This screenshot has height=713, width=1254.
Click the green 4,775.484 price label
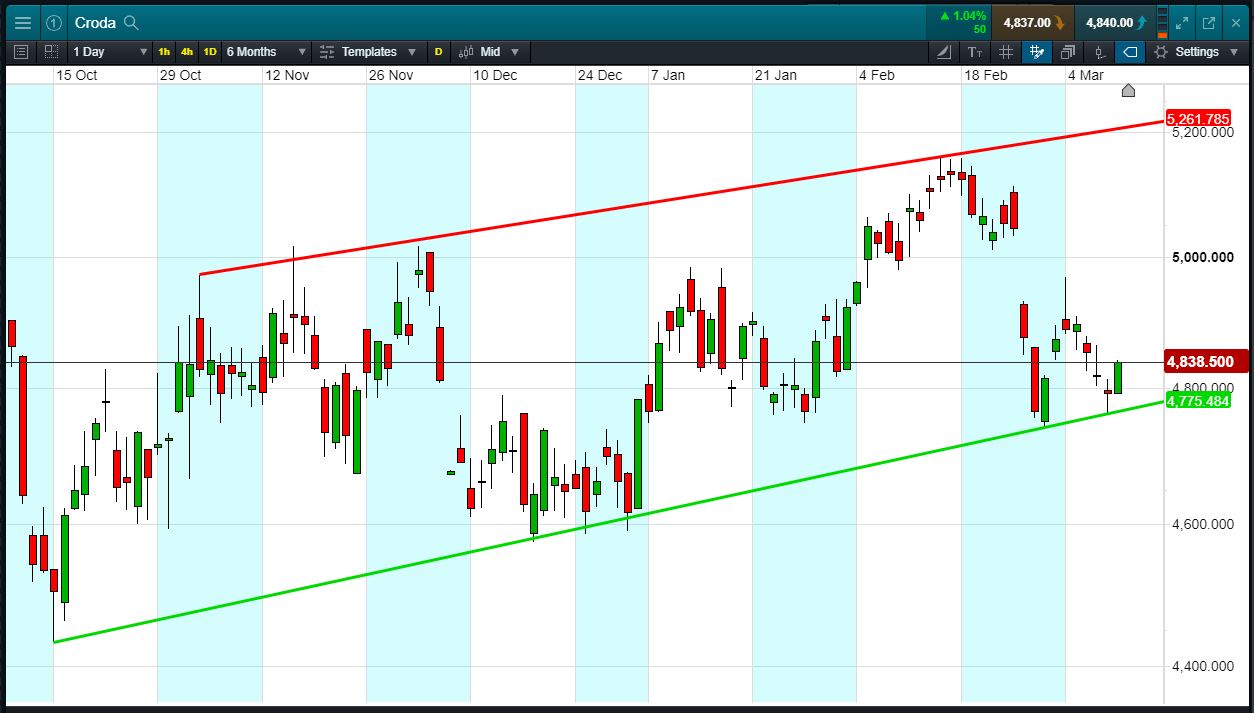tap(1197, 401)
